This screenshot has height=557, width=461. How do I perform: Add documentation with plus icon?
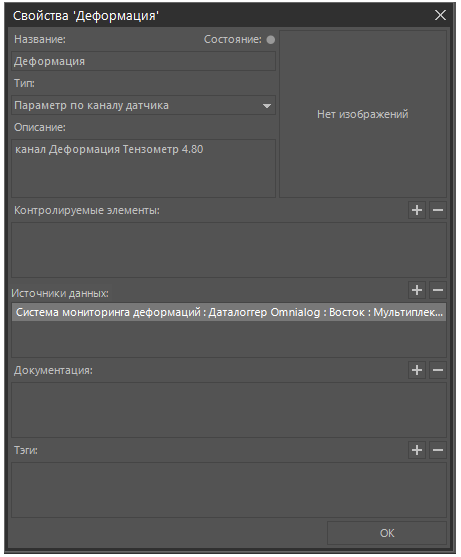(417, 370)
